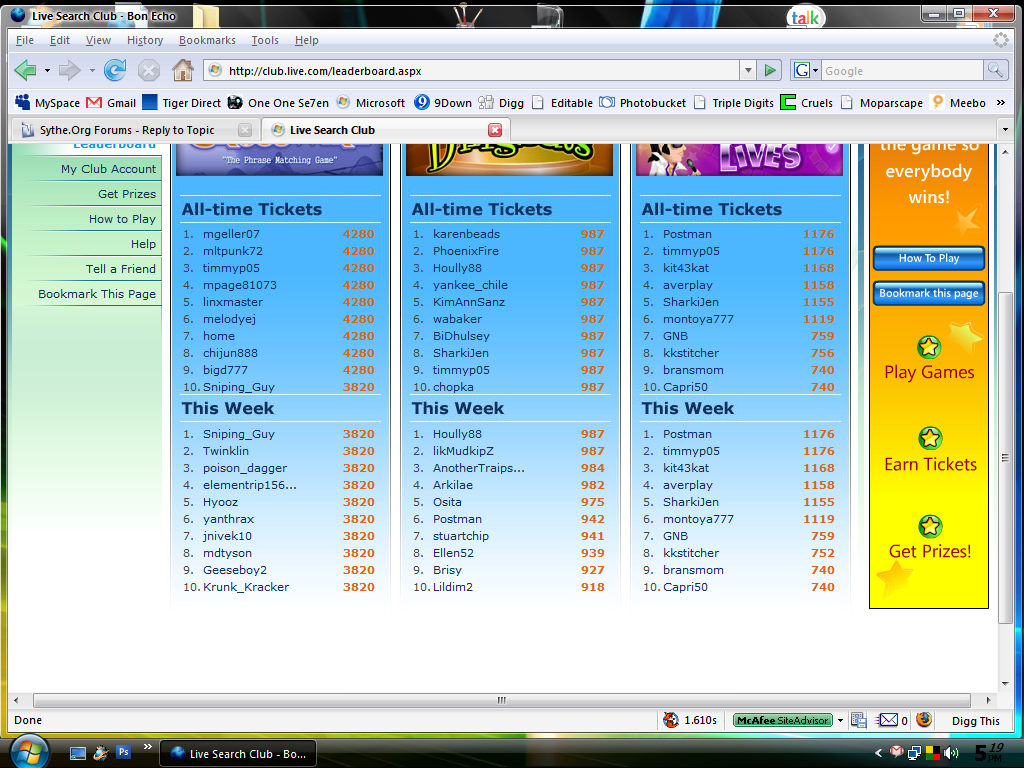Go back with the green arrow
Image resolution: width=1024 pixels, height=768 pixels.
point(25,70)
